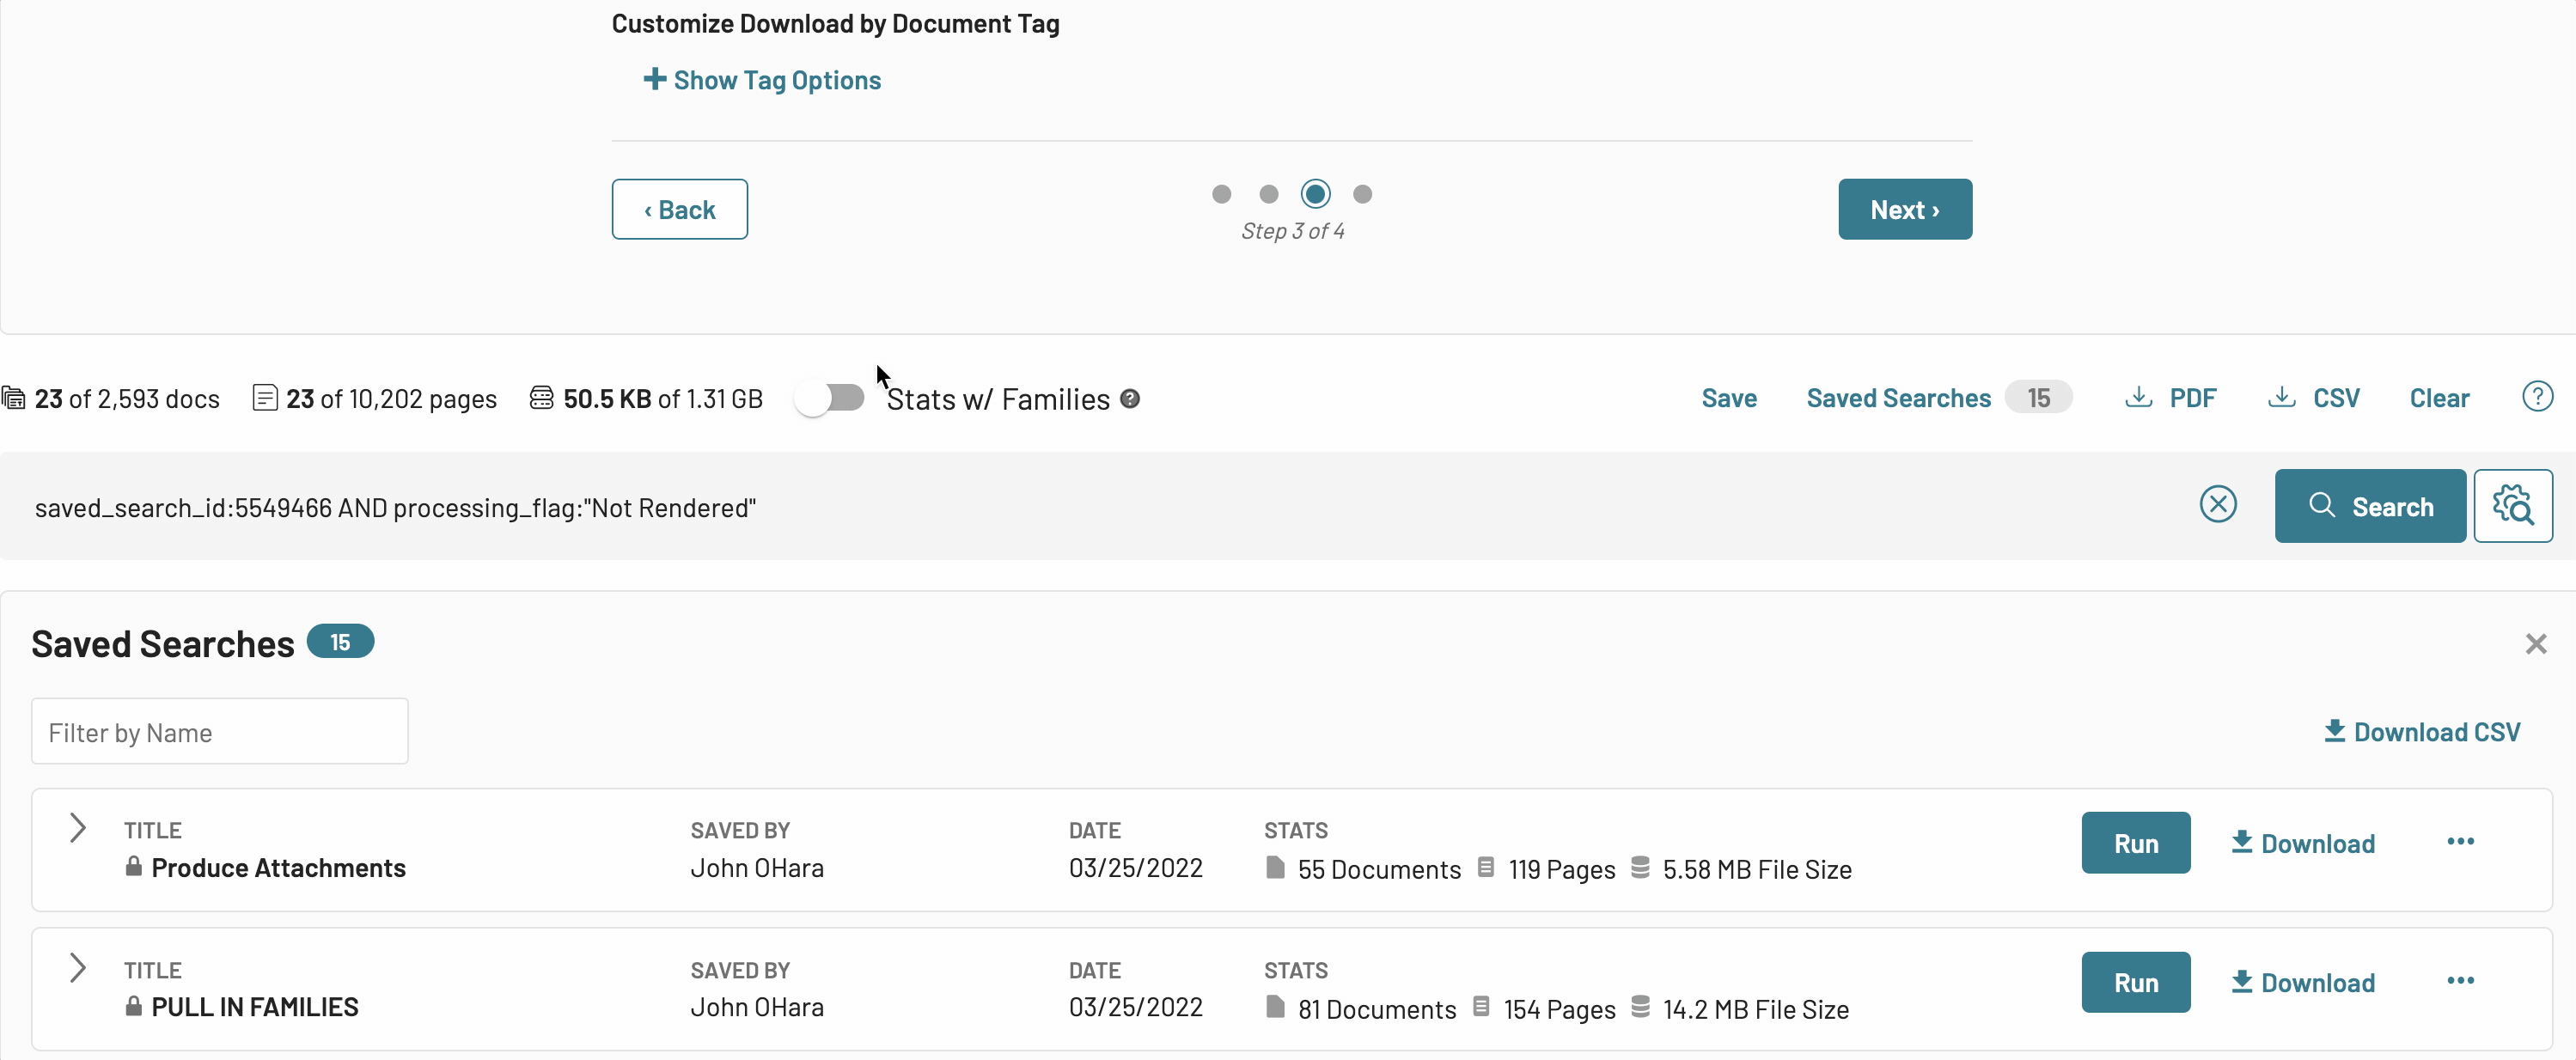This screenshot has height=1060, width=2576.
Task: Click the Filter by Name field
Action: tap(219, 732)
